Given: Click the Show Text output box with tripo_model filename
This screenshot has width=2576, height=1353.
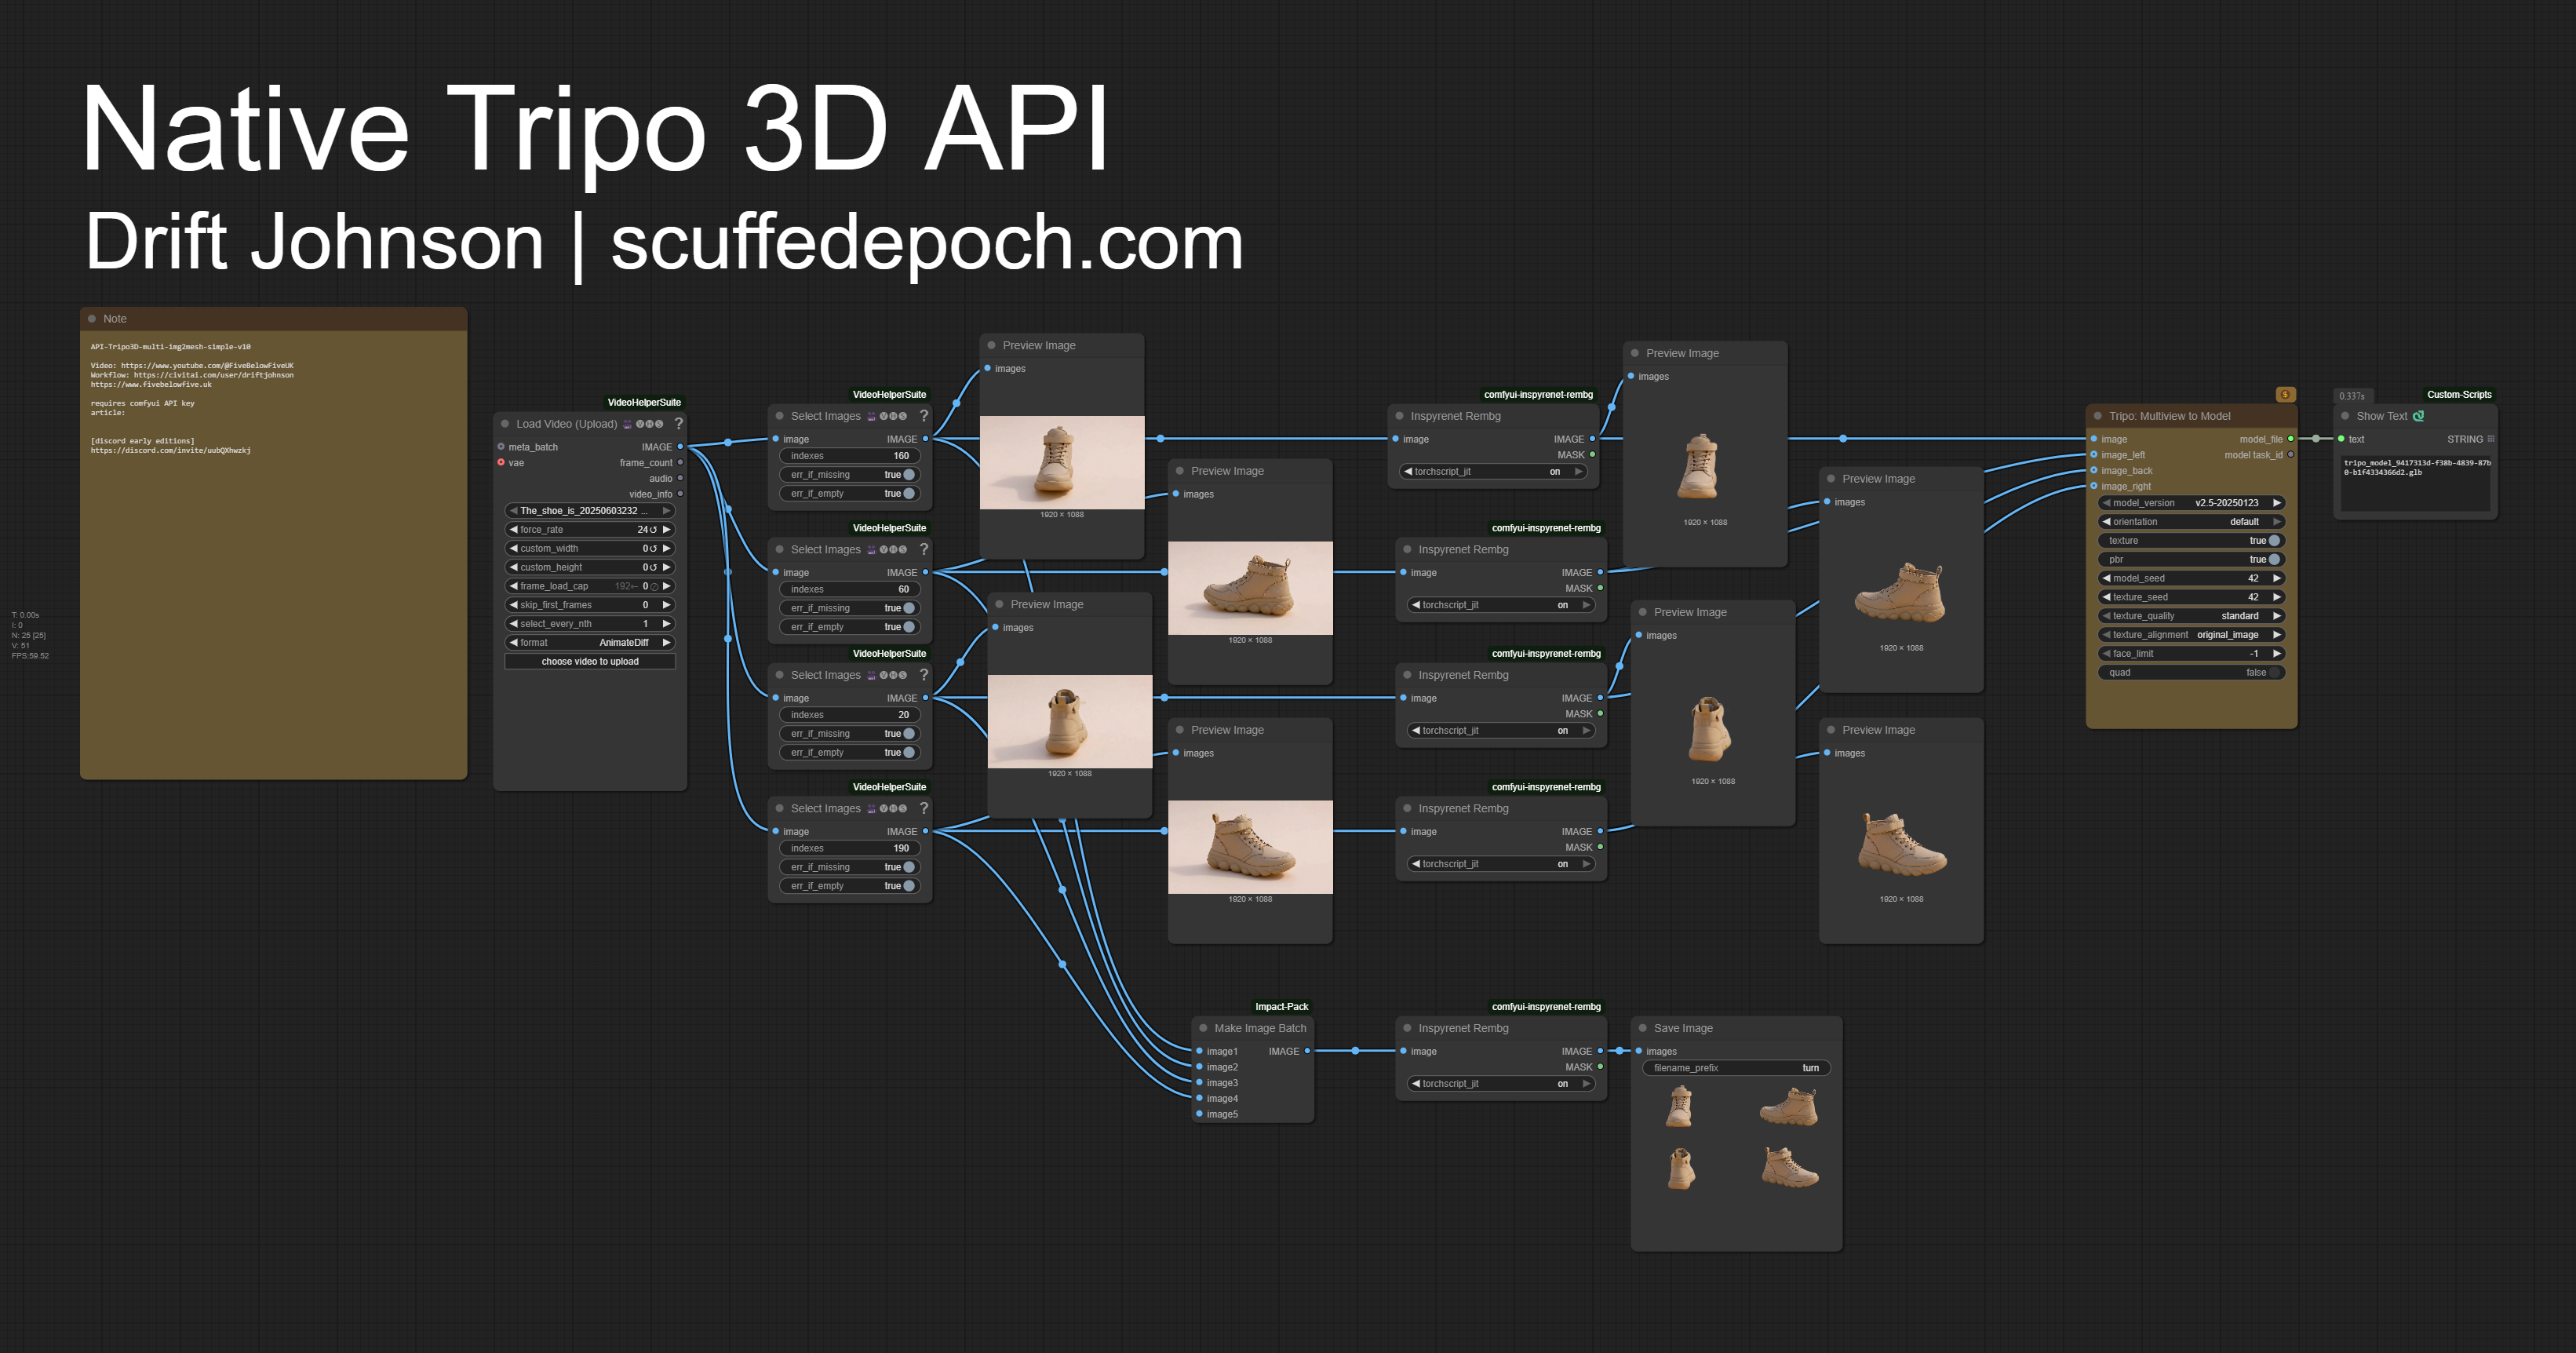Looking at the screenshot, I should click(2416, 484).
